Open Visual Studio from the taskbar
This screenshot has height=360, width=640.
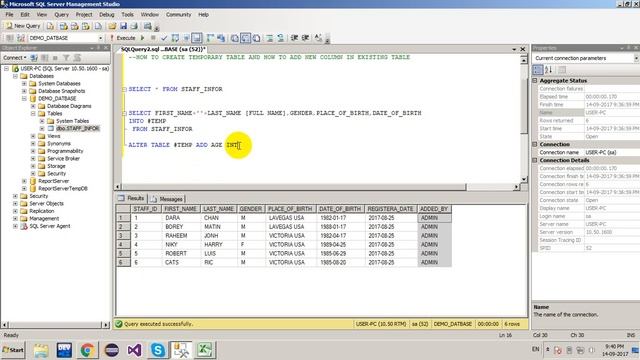pyautogui.click(x=134, y=350)
